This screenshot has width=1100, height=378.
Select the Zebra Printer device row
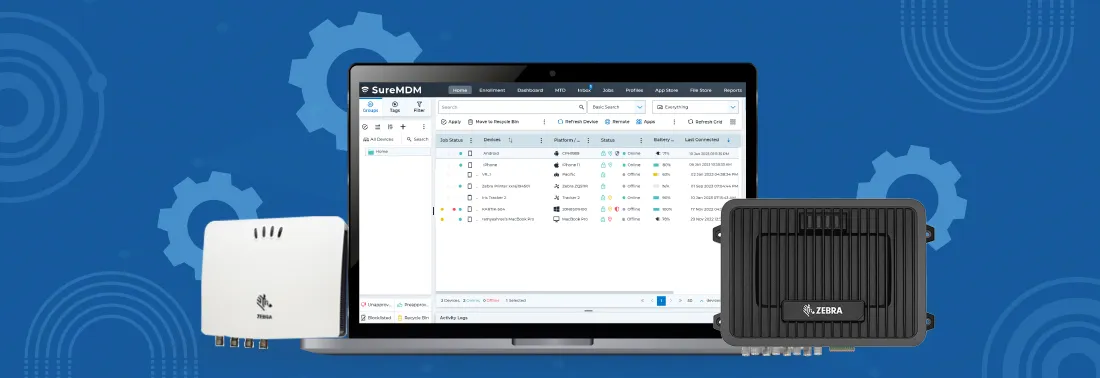click(588, 186)
